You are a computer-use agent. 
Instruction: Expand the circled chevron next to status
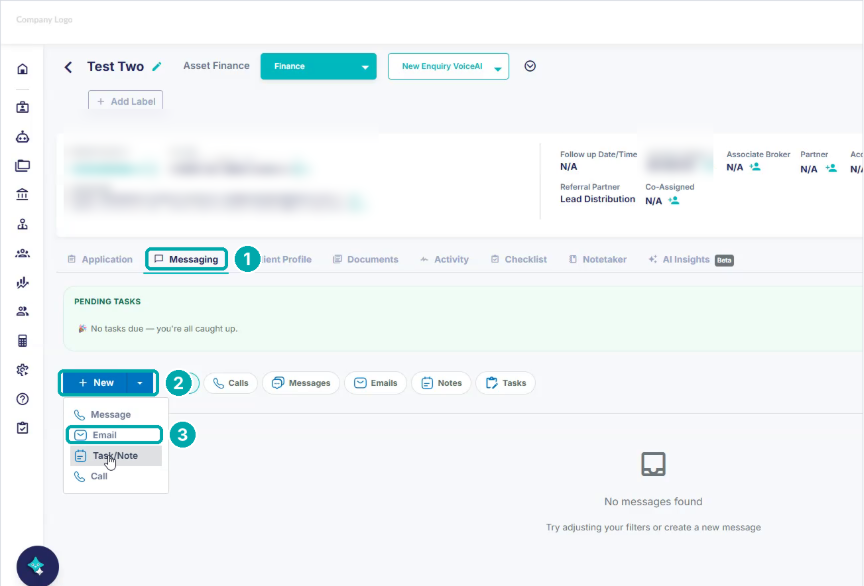pyautogui.click(x=530, y=66)
